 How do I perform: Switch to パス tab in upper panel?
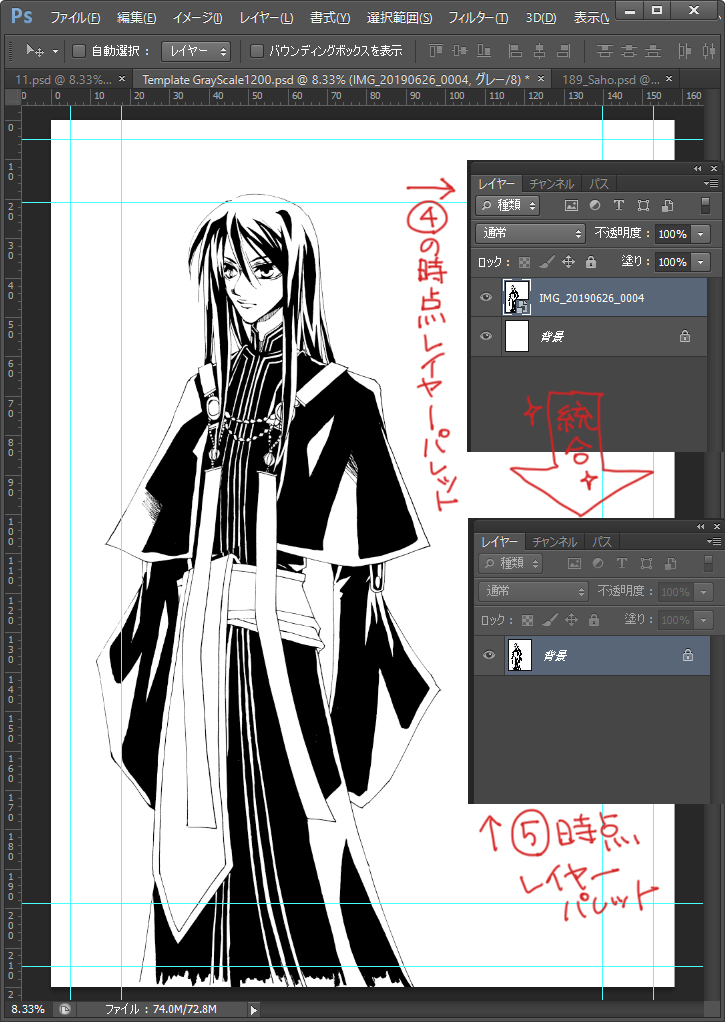click(x=599, y=184)
